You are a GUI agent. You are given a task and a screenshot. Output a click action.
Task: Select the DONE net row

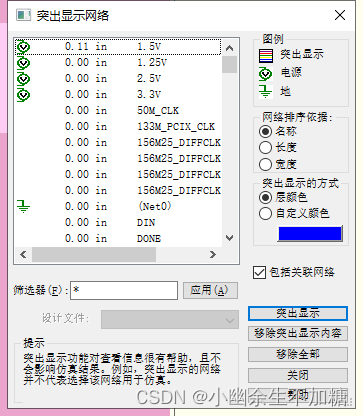pyautogui.click(x=118, y=238)
